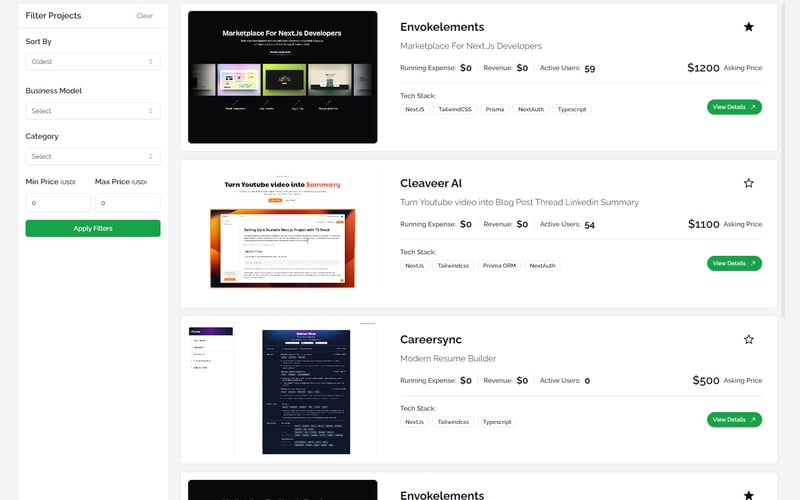Open Sort By dropdown showing Oldest
The height and width of the screenshot is (500, 800).
click(x=93, y=62)
